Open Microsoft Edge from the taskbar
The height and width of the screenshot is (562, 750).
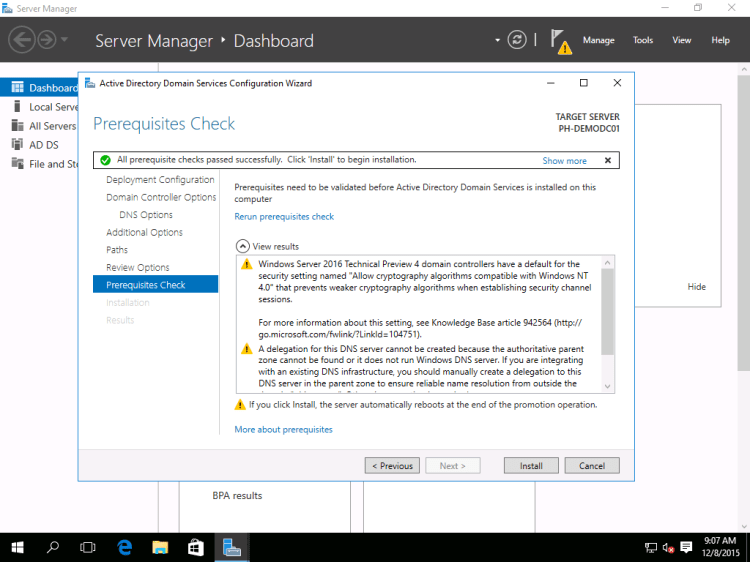click(x=125, y=547)
